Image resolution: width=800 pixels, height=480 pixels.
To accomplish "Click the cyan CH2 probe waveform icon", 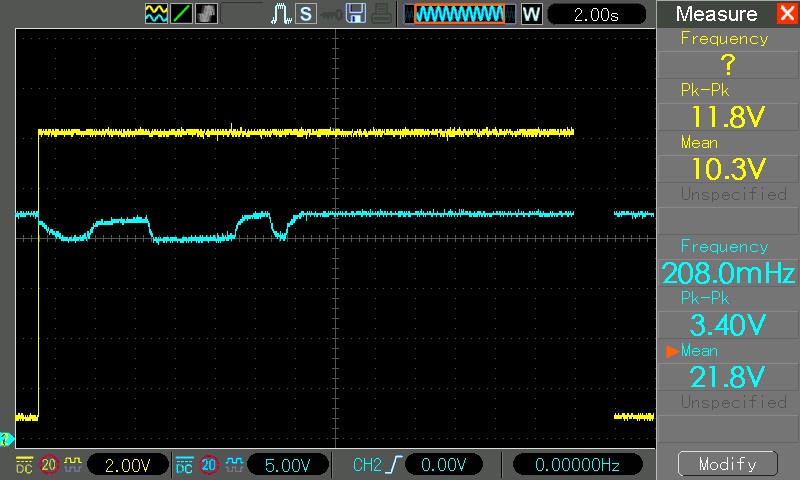I will tap(234, 464).
